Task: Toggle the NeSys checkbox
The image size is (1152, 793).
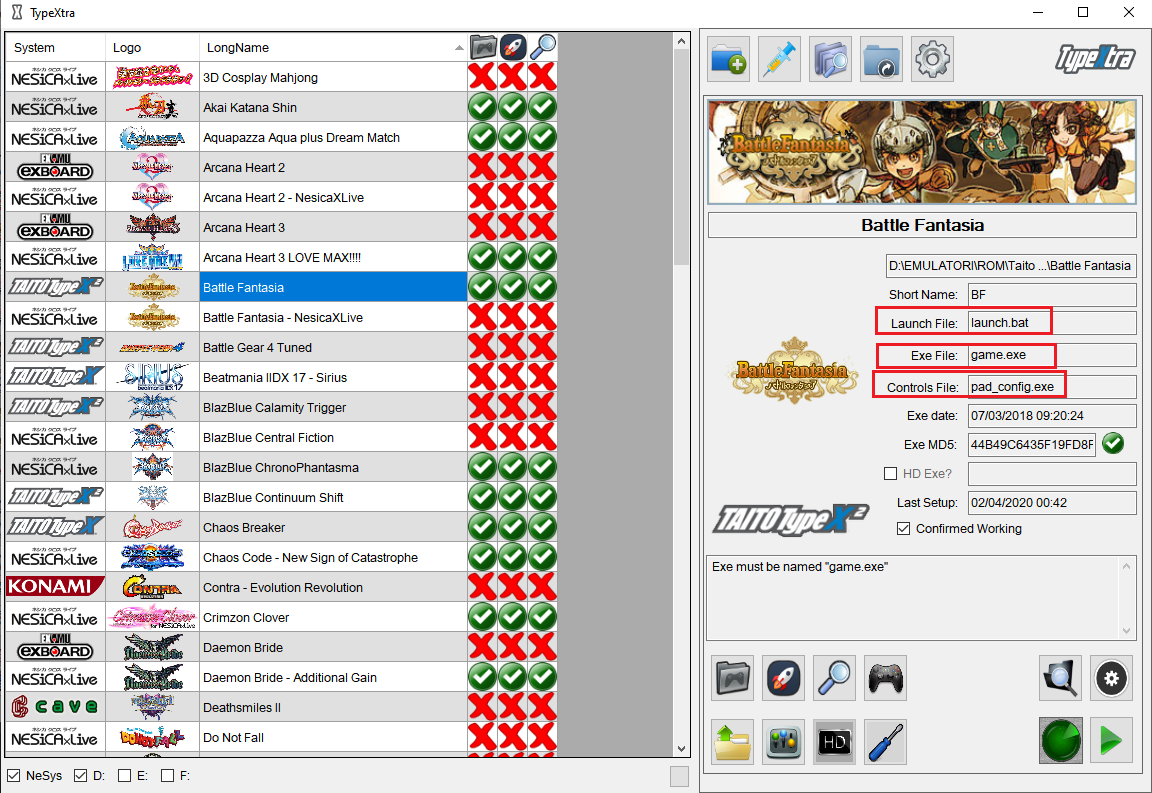Action: tap(14, 775)
